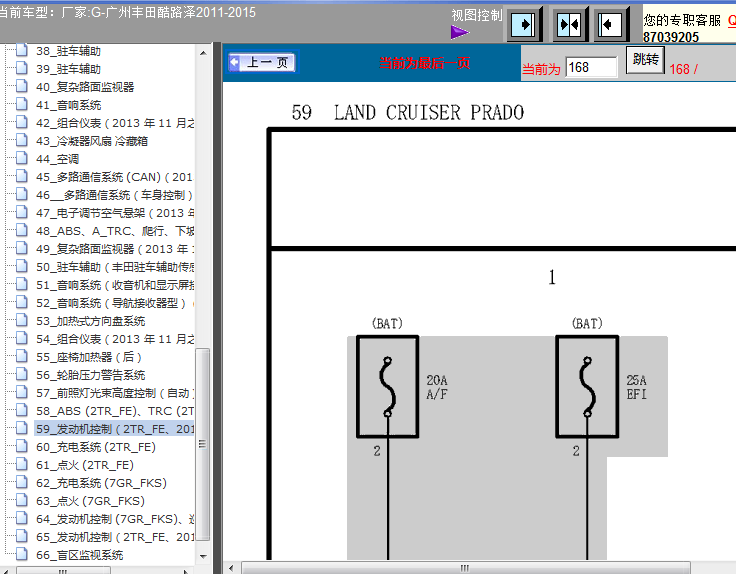Image resolution: width=736 pixels, height=574 pixels.
Task: Click the tree panel vertical scrollbar thumb
Action: click(x=203, y=444)
